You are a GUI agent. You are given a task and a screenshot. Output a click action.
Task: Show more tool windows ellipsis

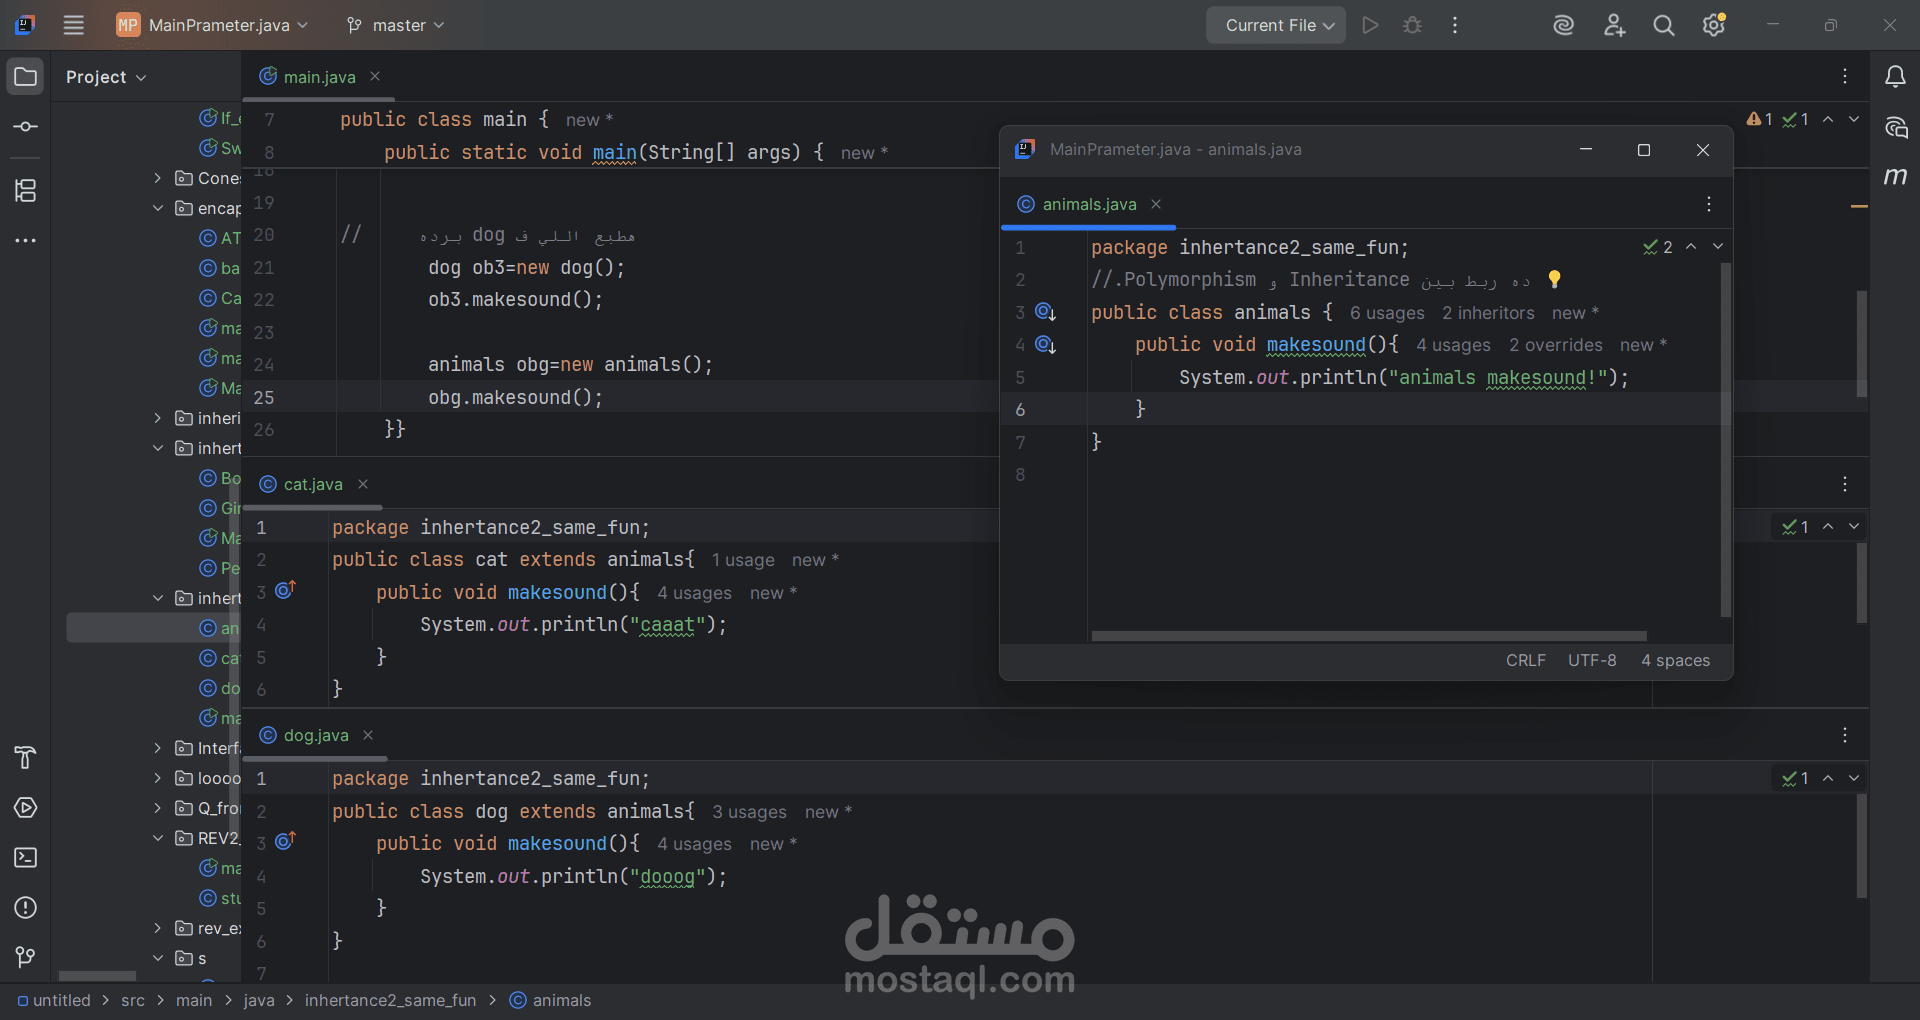click(x=26, y=240)
